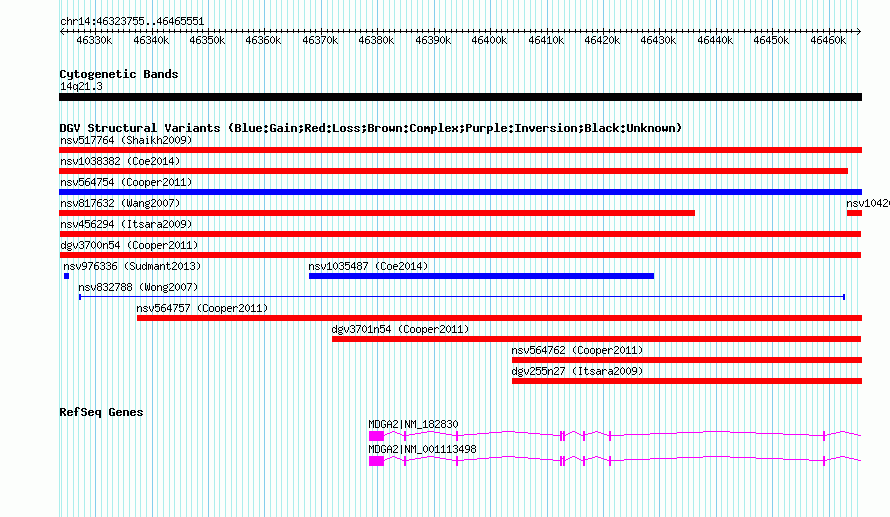Click the 46390k scale tick label
Screen dimensions: 890x517
(x=433, y=40)
